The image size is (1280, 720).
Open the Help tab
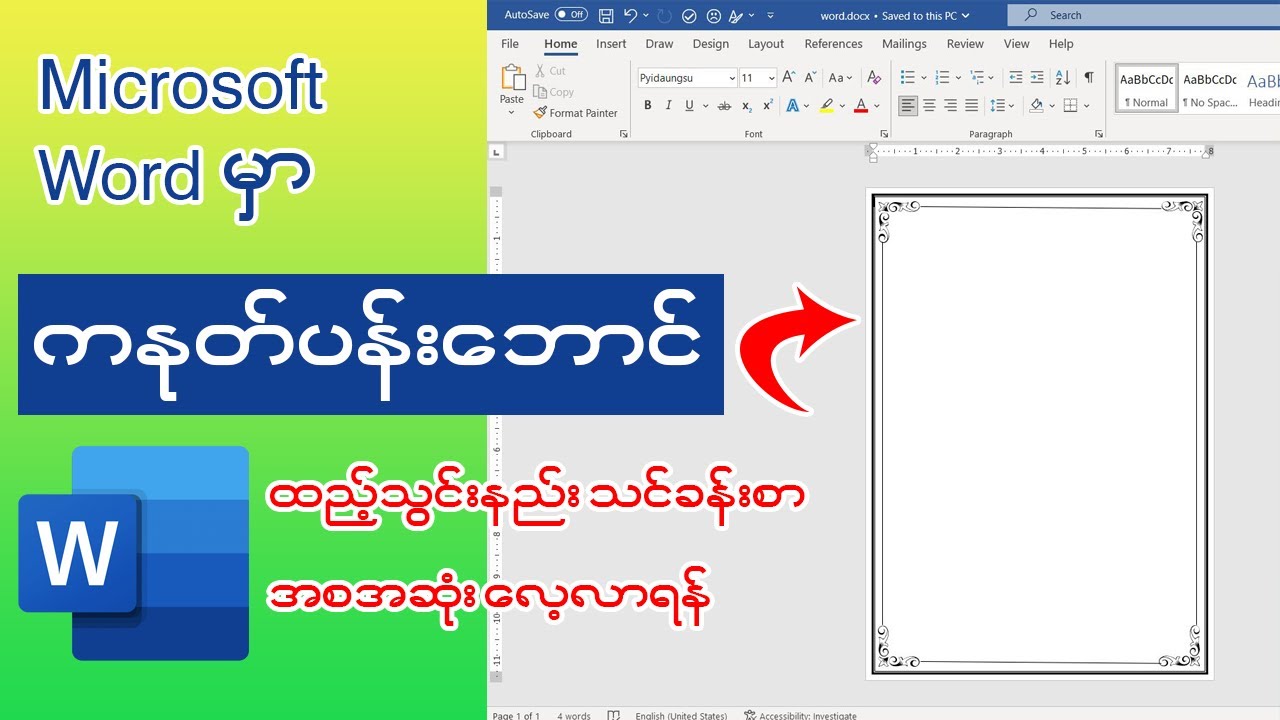pos(1061,44)
